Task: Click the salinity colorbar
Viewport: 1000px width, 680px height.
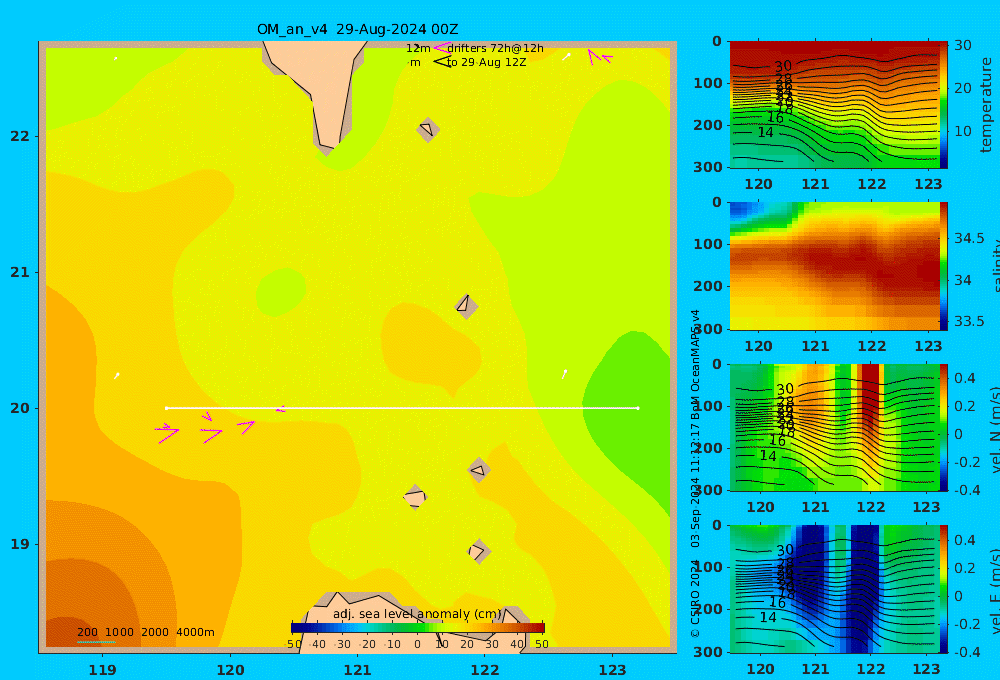Action: (943, 266)
